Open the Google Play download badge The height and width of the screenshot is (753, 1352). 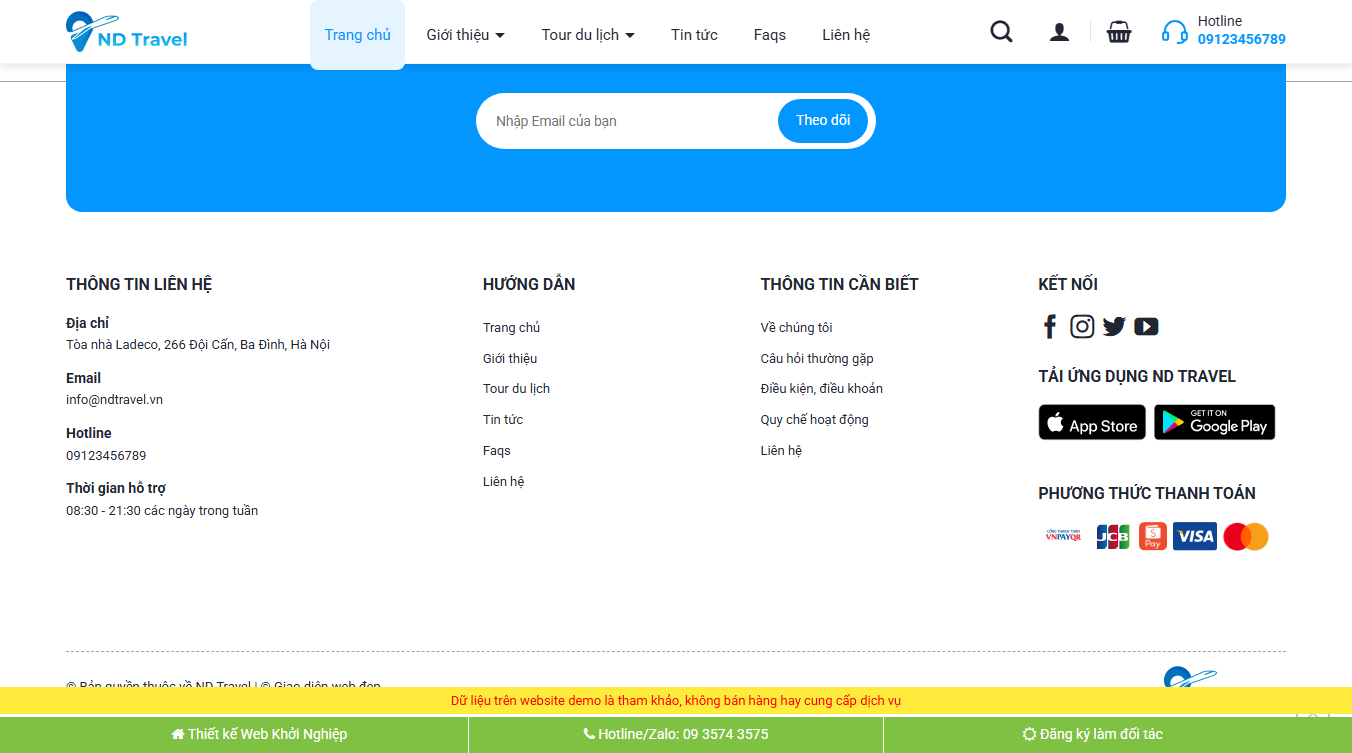point(1215,422)
